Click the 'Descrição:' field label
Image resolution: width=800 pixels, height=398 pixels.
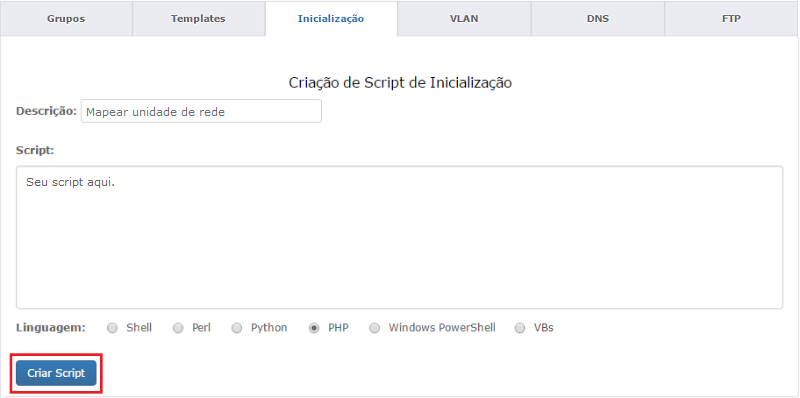coord(46,111)
